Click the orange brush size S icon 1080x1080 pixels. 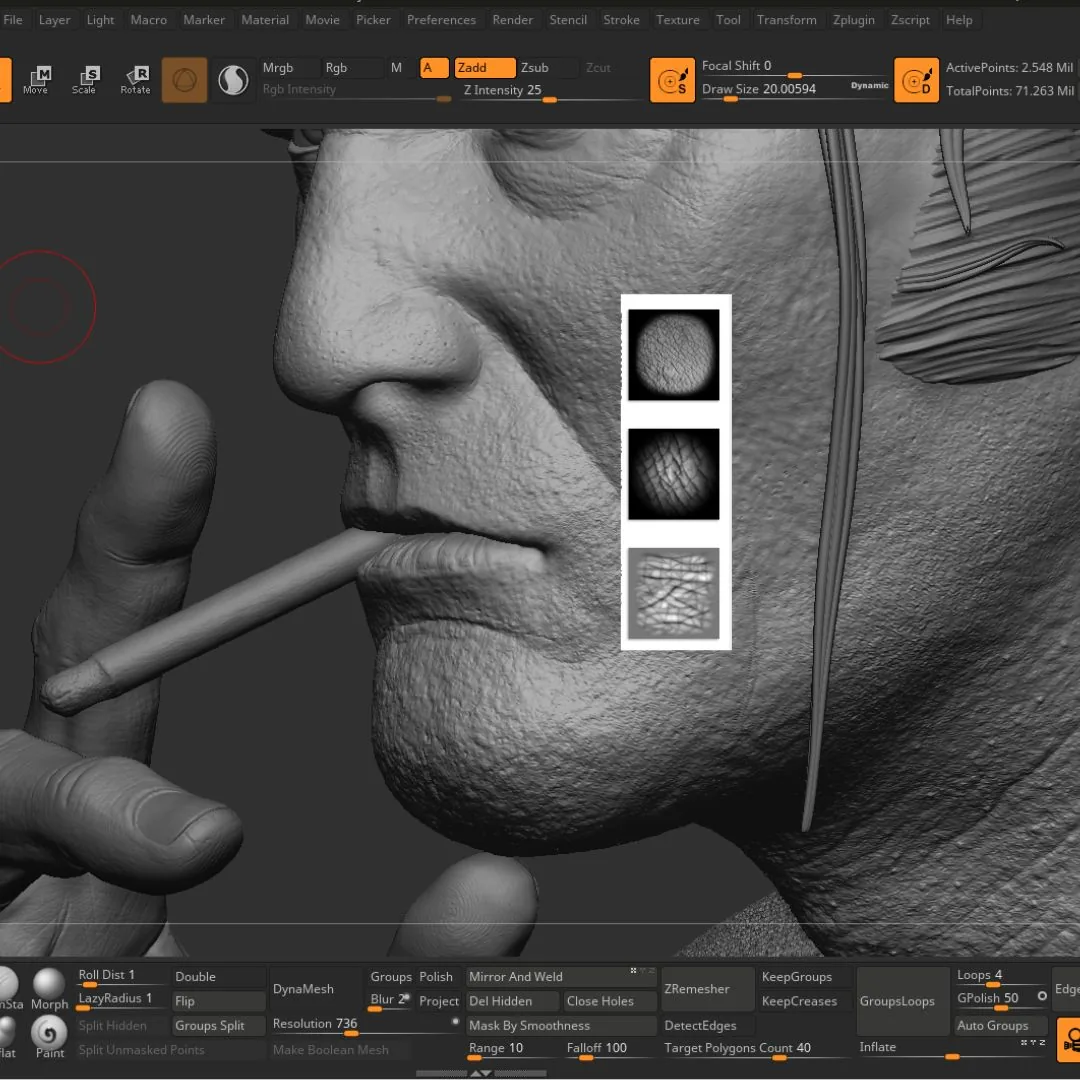[672, 80]
